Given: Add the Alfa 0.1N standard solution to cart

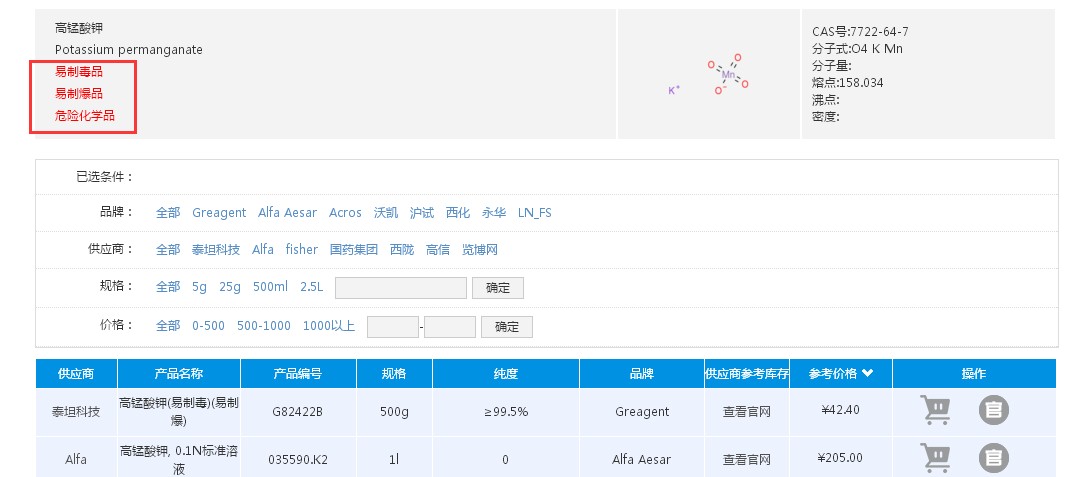Looking at the screenshot, I should (x=935, y=458).
